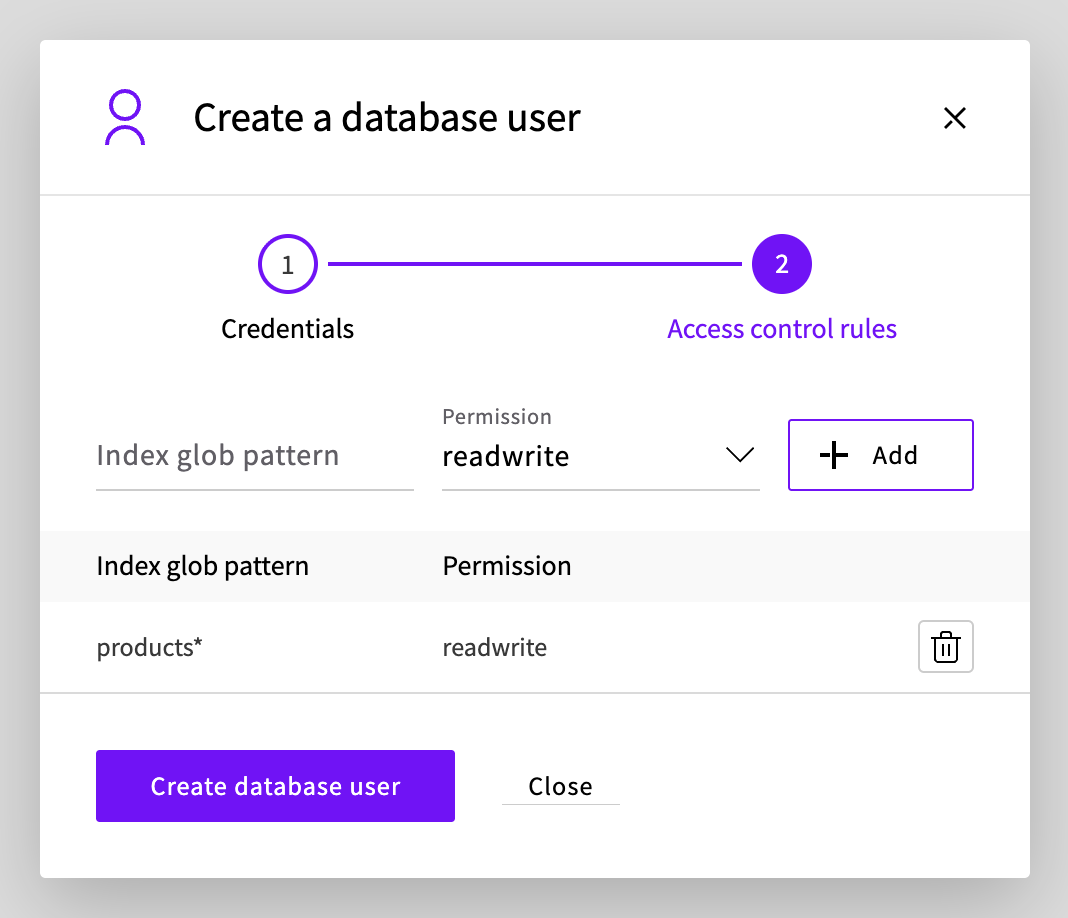1068x918 pixels.
Task: Click the Create database user button
Action: 275,786
